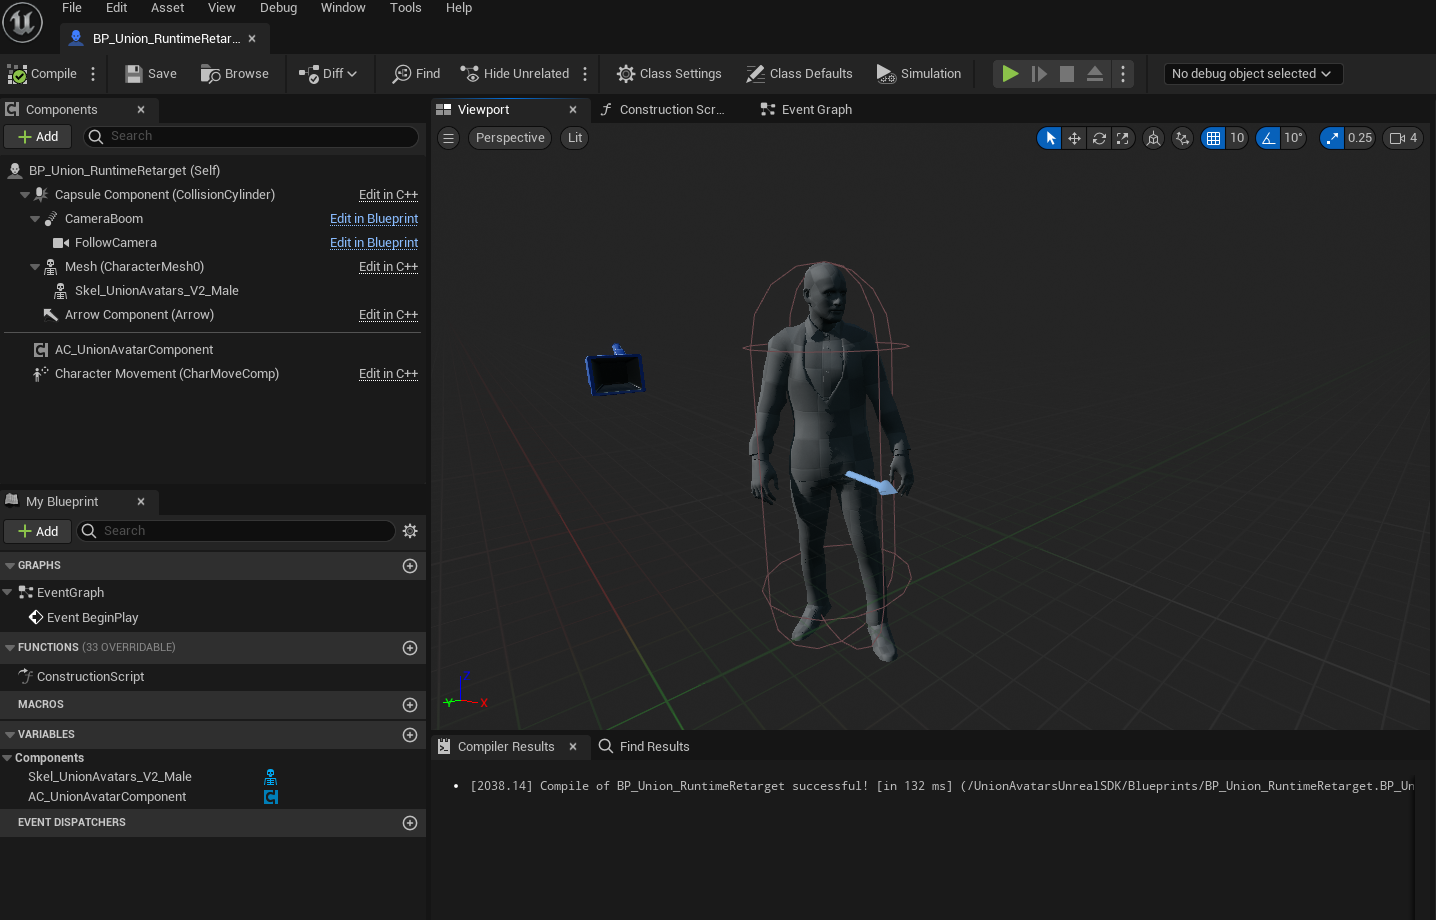Collapse the VARIABLES section

(x=10, y=735)
